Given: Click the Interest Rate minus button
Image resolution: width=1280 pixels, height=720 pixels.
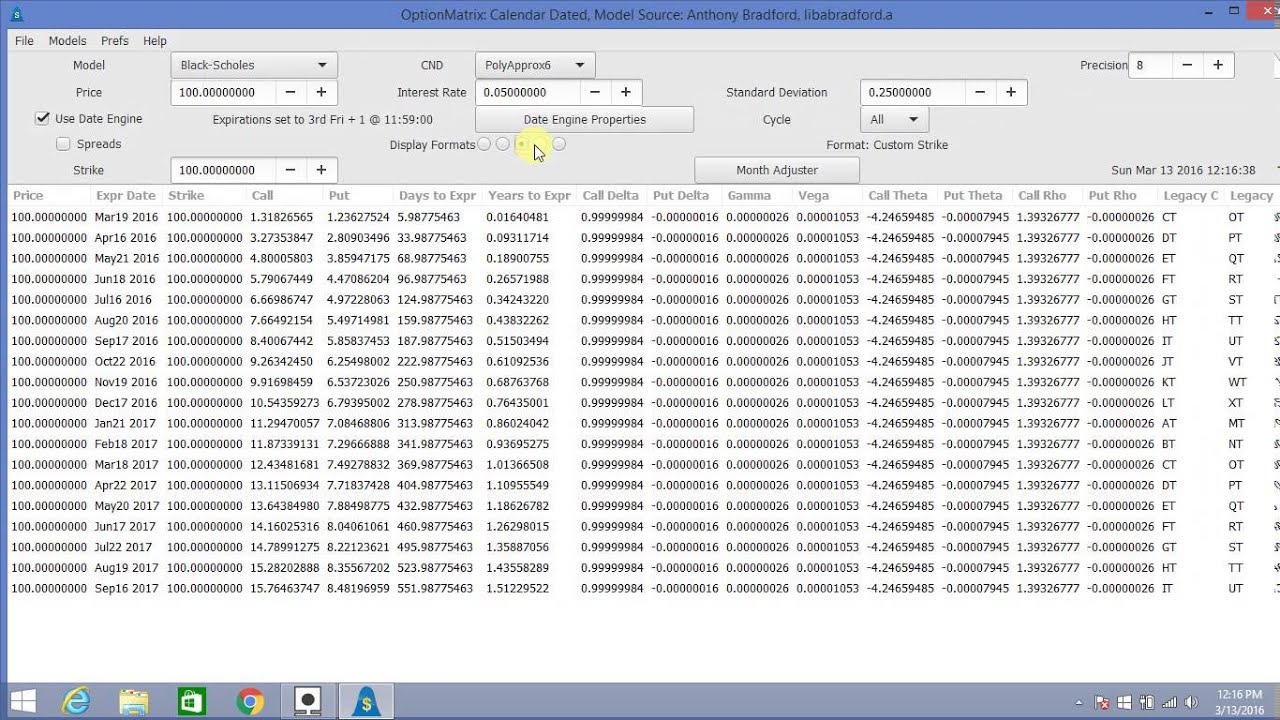Looking at the screenshot, I should 595,92.
